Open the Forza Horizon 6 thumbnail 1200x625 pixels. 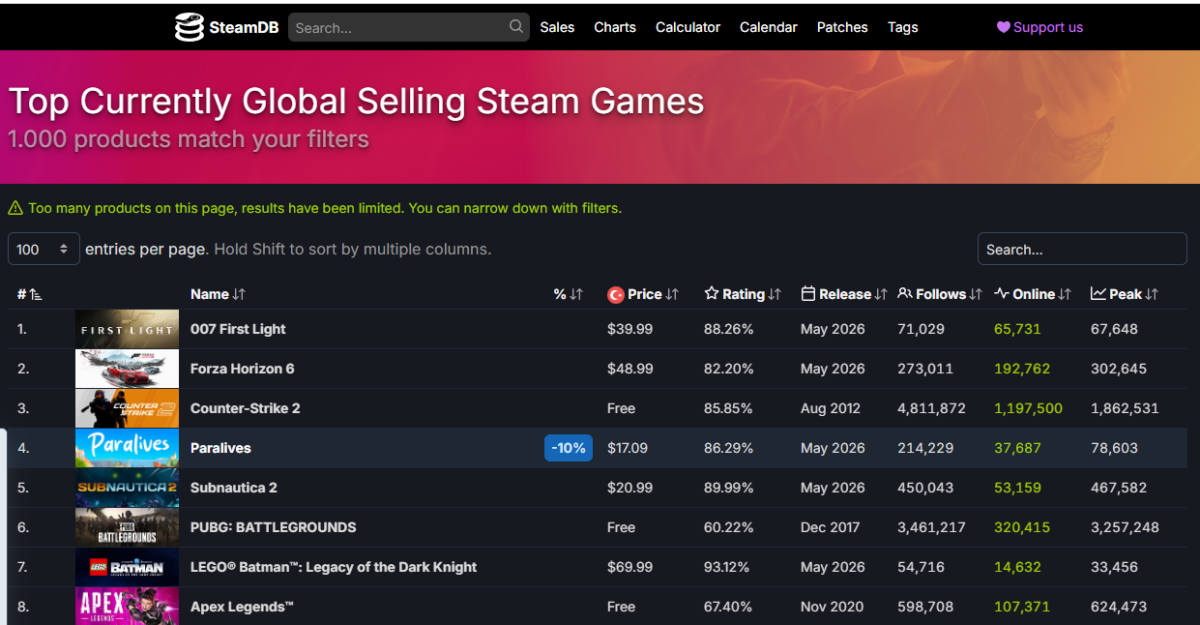127,369
